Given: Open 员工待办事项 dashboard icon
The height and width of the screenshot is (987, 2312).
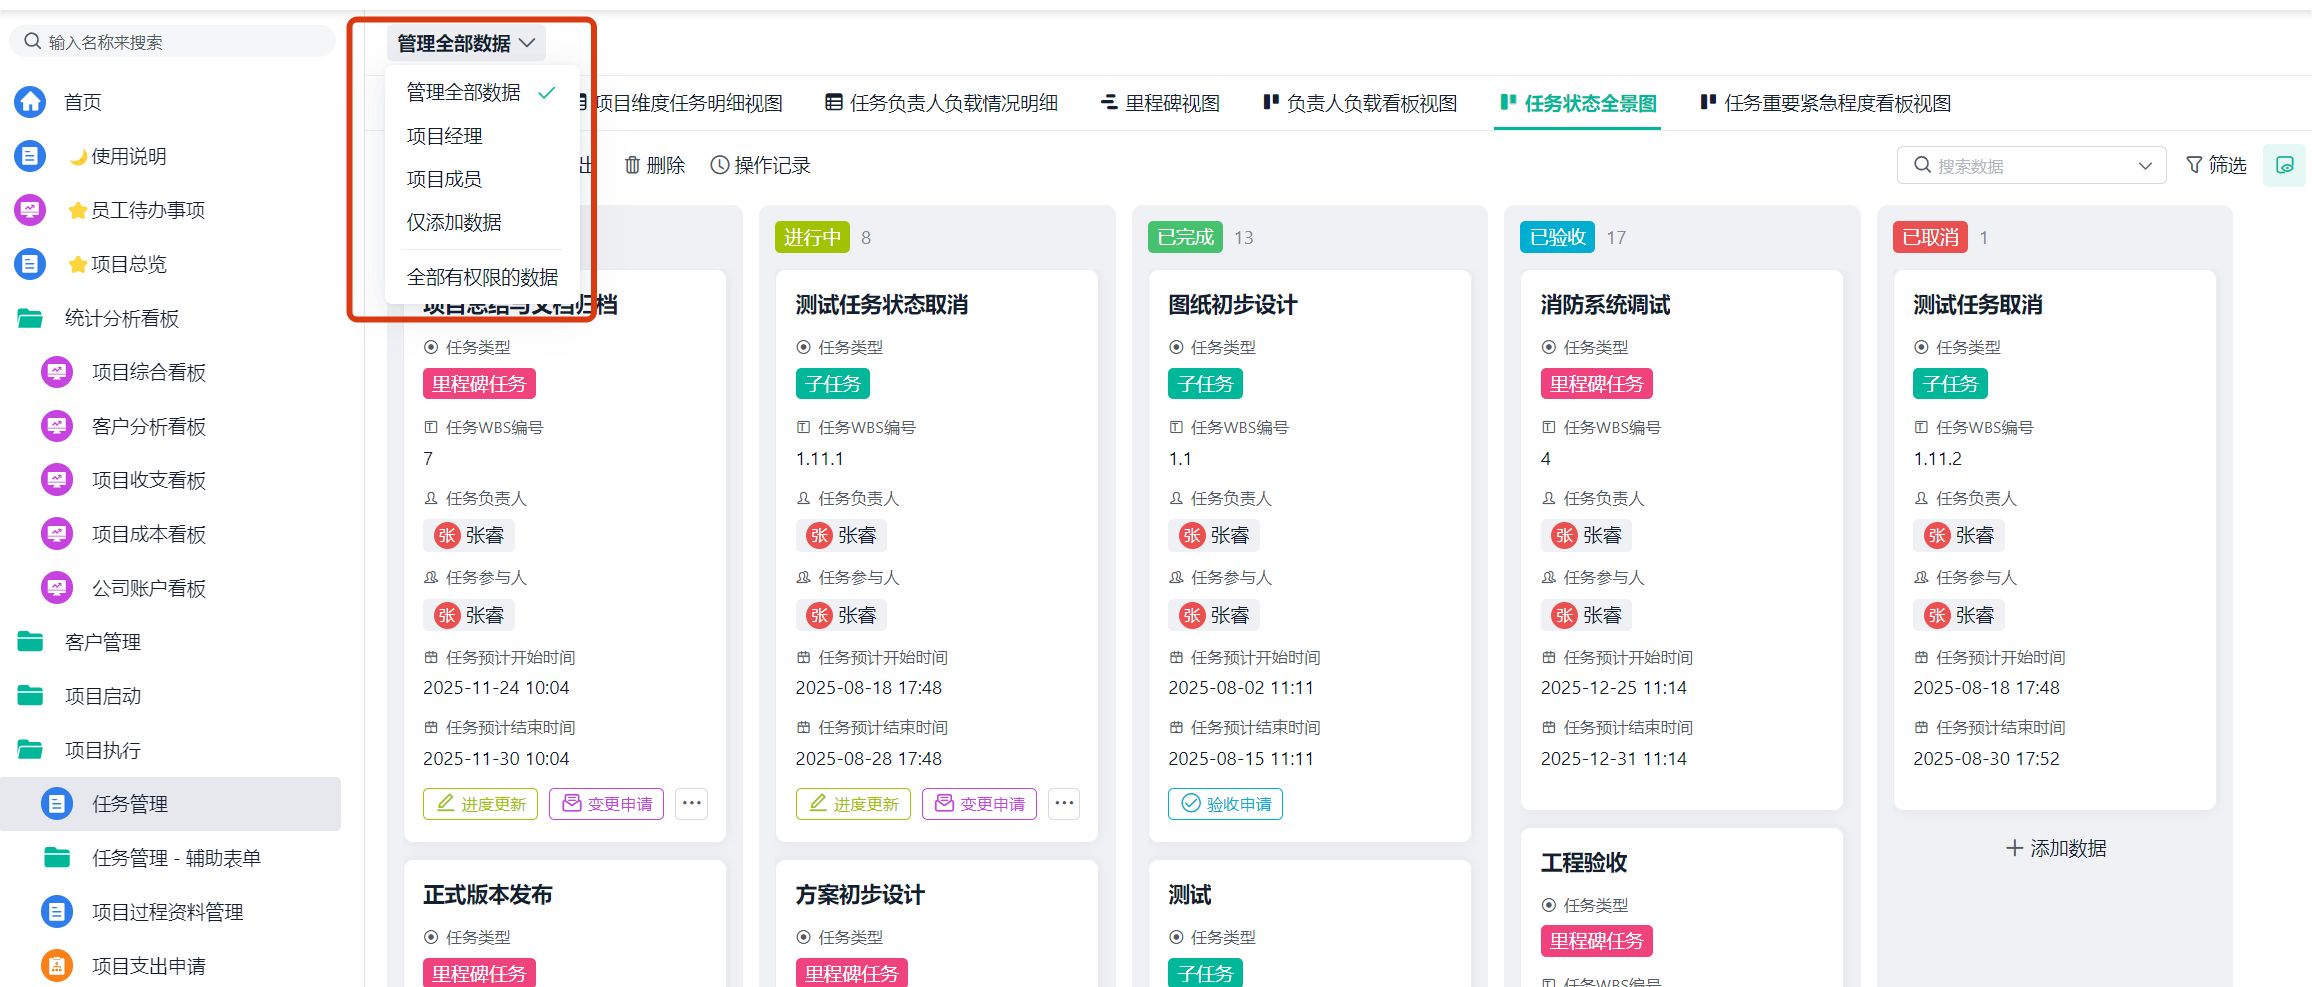Looking at the screenshot, I should 30,210.
